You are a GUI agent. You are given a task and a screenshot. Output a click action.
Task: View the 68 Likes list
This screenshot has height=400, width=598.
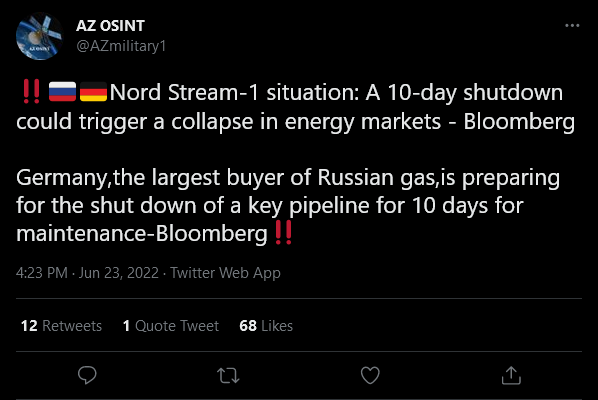point(266,326)
